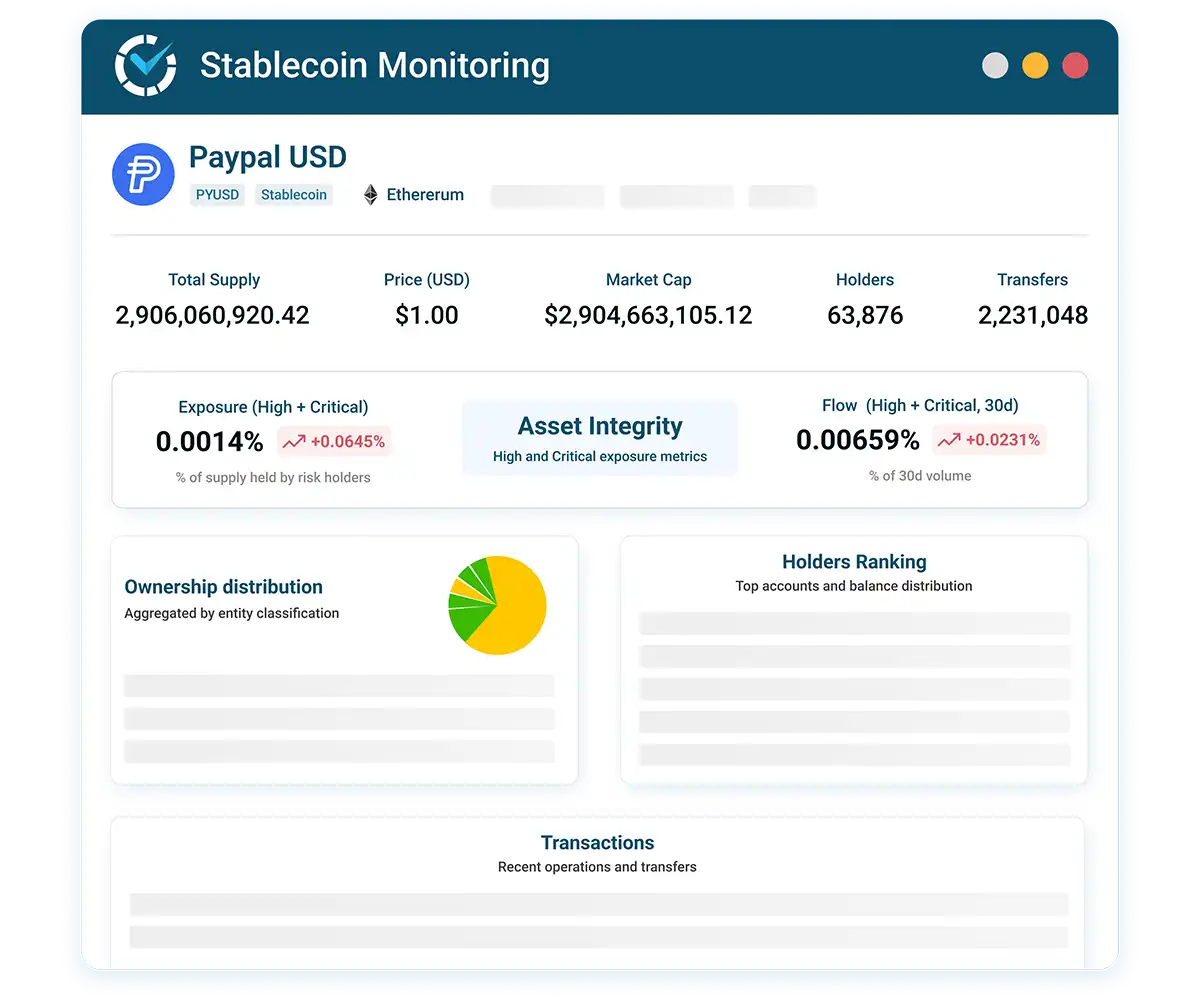This screenshot has height=1000, width=1200.
Task: Click the Holders count 63,876
Action: pos(865,316)
